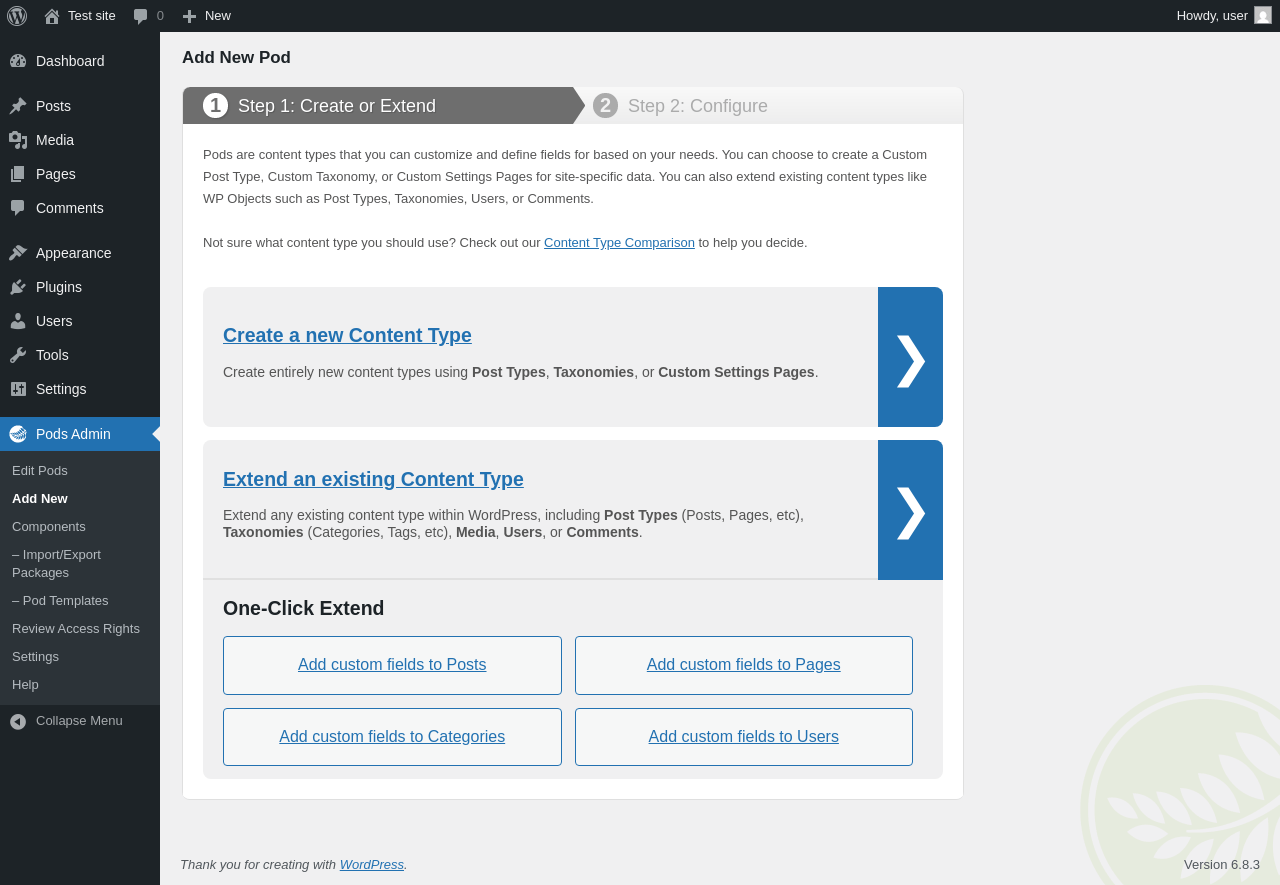
Task: Expand Create a new Content Type arrow
Action: pyautogui.click(x=910, y=357)
